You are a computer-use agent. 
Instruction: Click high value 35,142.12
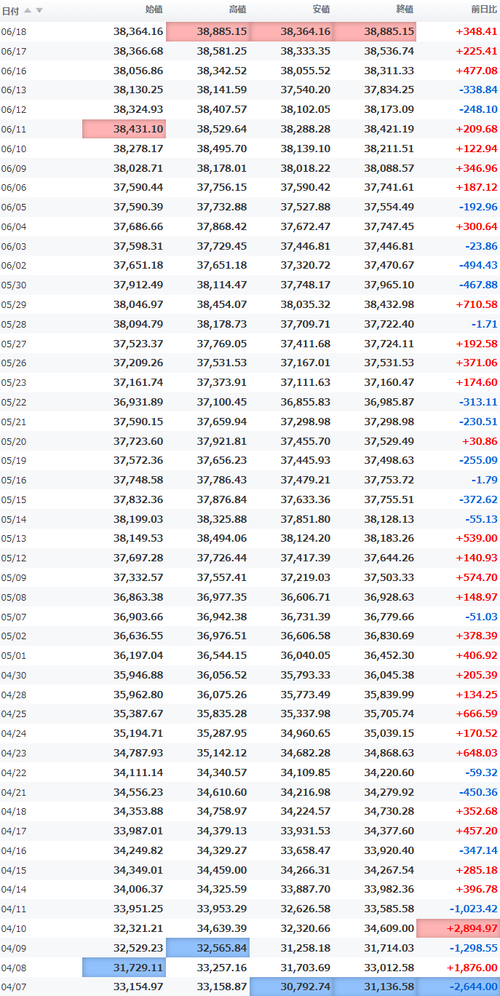coord(222,753)
